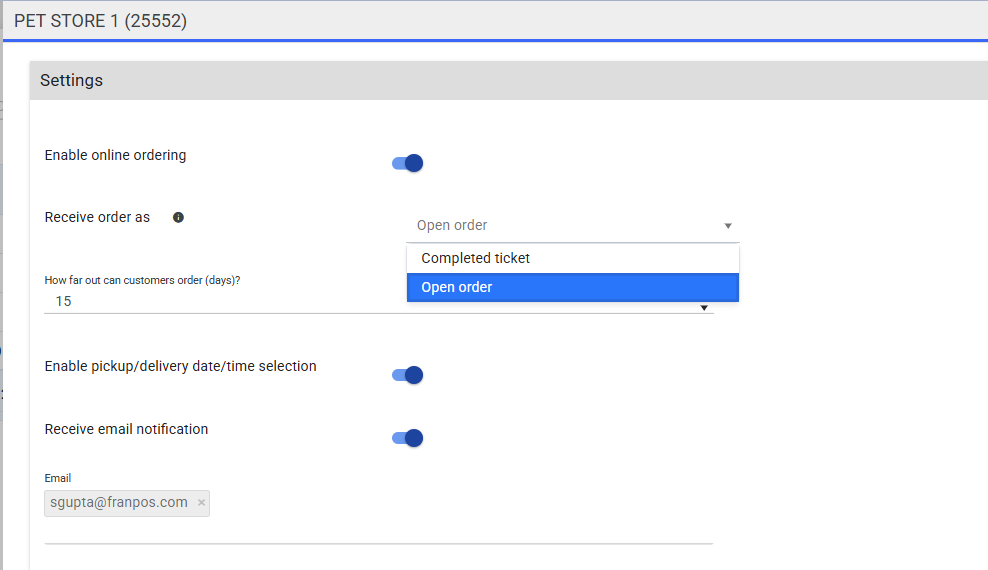The height and width of the screenshot is (570, 988).
Task: Click the Open order selected value field
Action: 560,226
